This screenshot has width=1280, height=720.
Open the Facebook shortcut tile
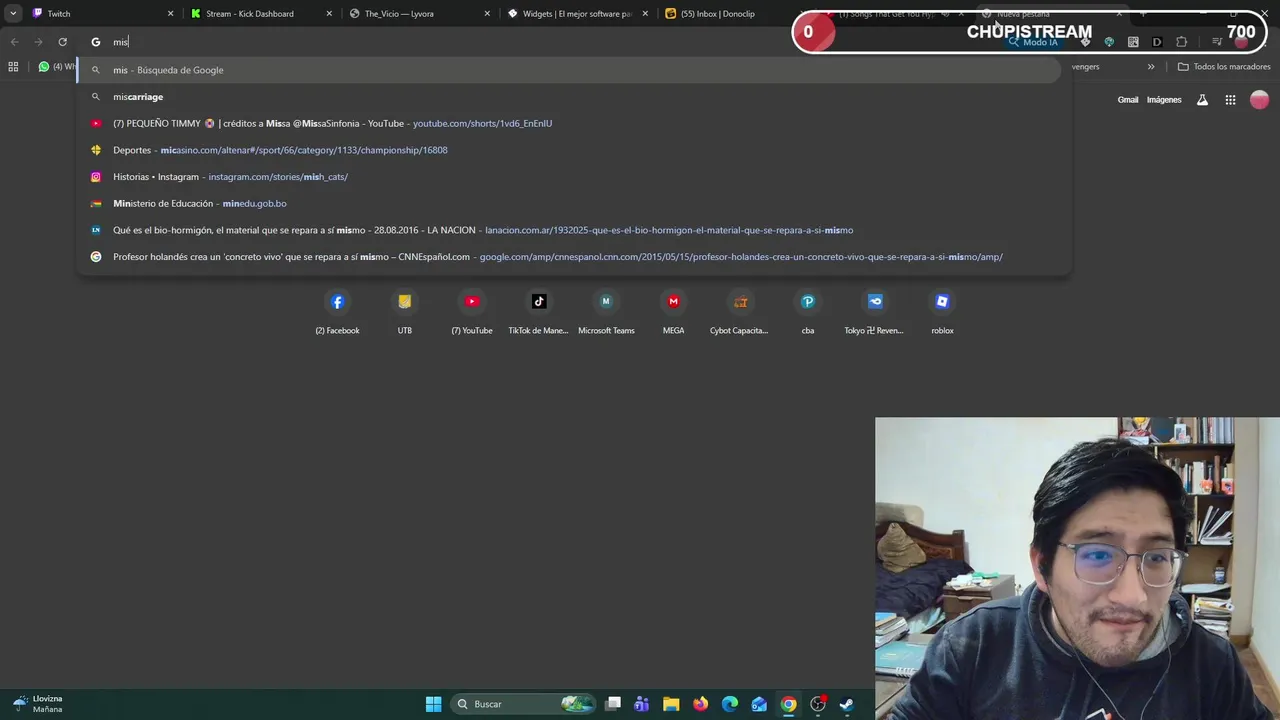(x=337, y=310)
